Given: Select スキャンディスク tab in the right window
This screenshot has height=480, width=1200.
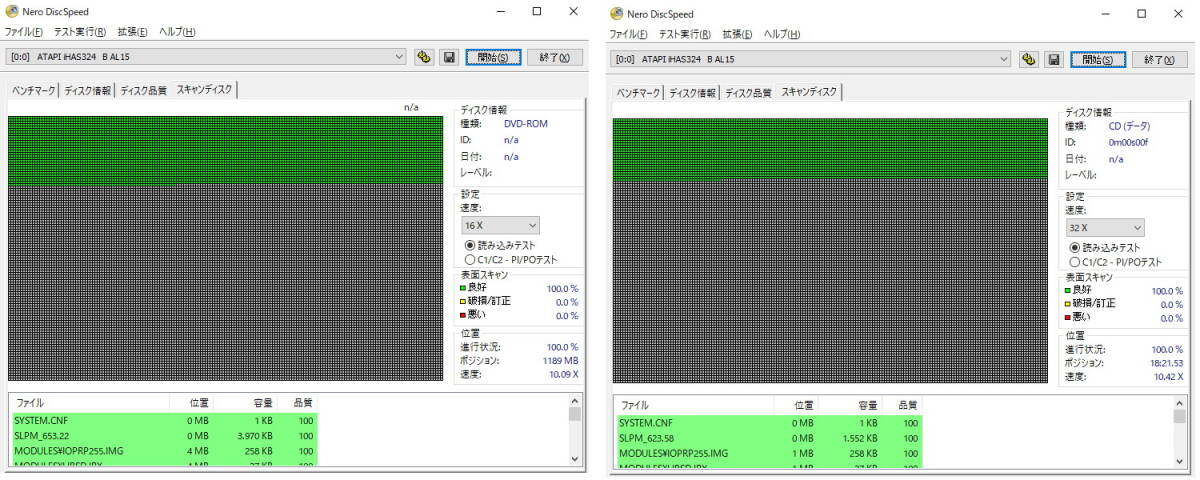Looking at the screenshot, I should (x=809, y=92).
